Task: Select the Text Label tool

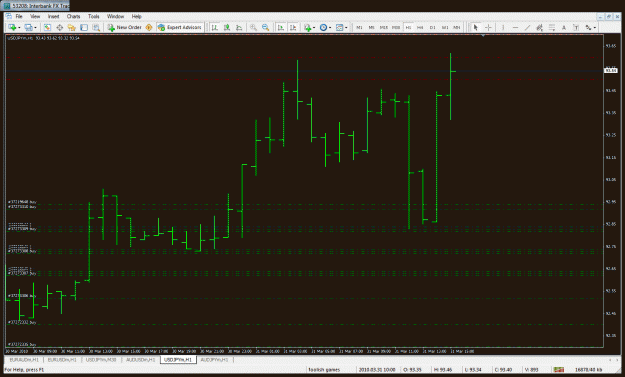Action: 576,27
